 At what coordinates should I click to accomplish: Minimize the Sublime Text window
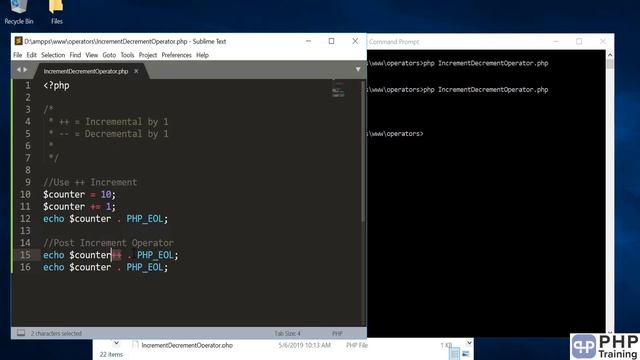coord(309,41)
